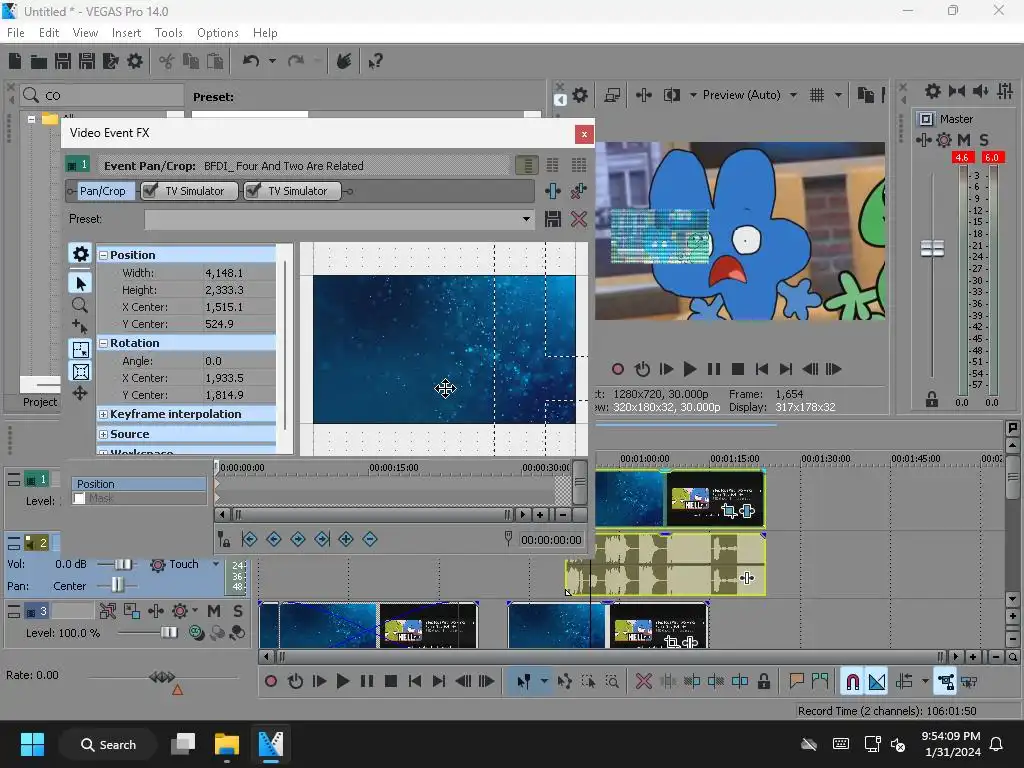Open the Preset dropdown in Video Event FX

[x=526, y=219]
